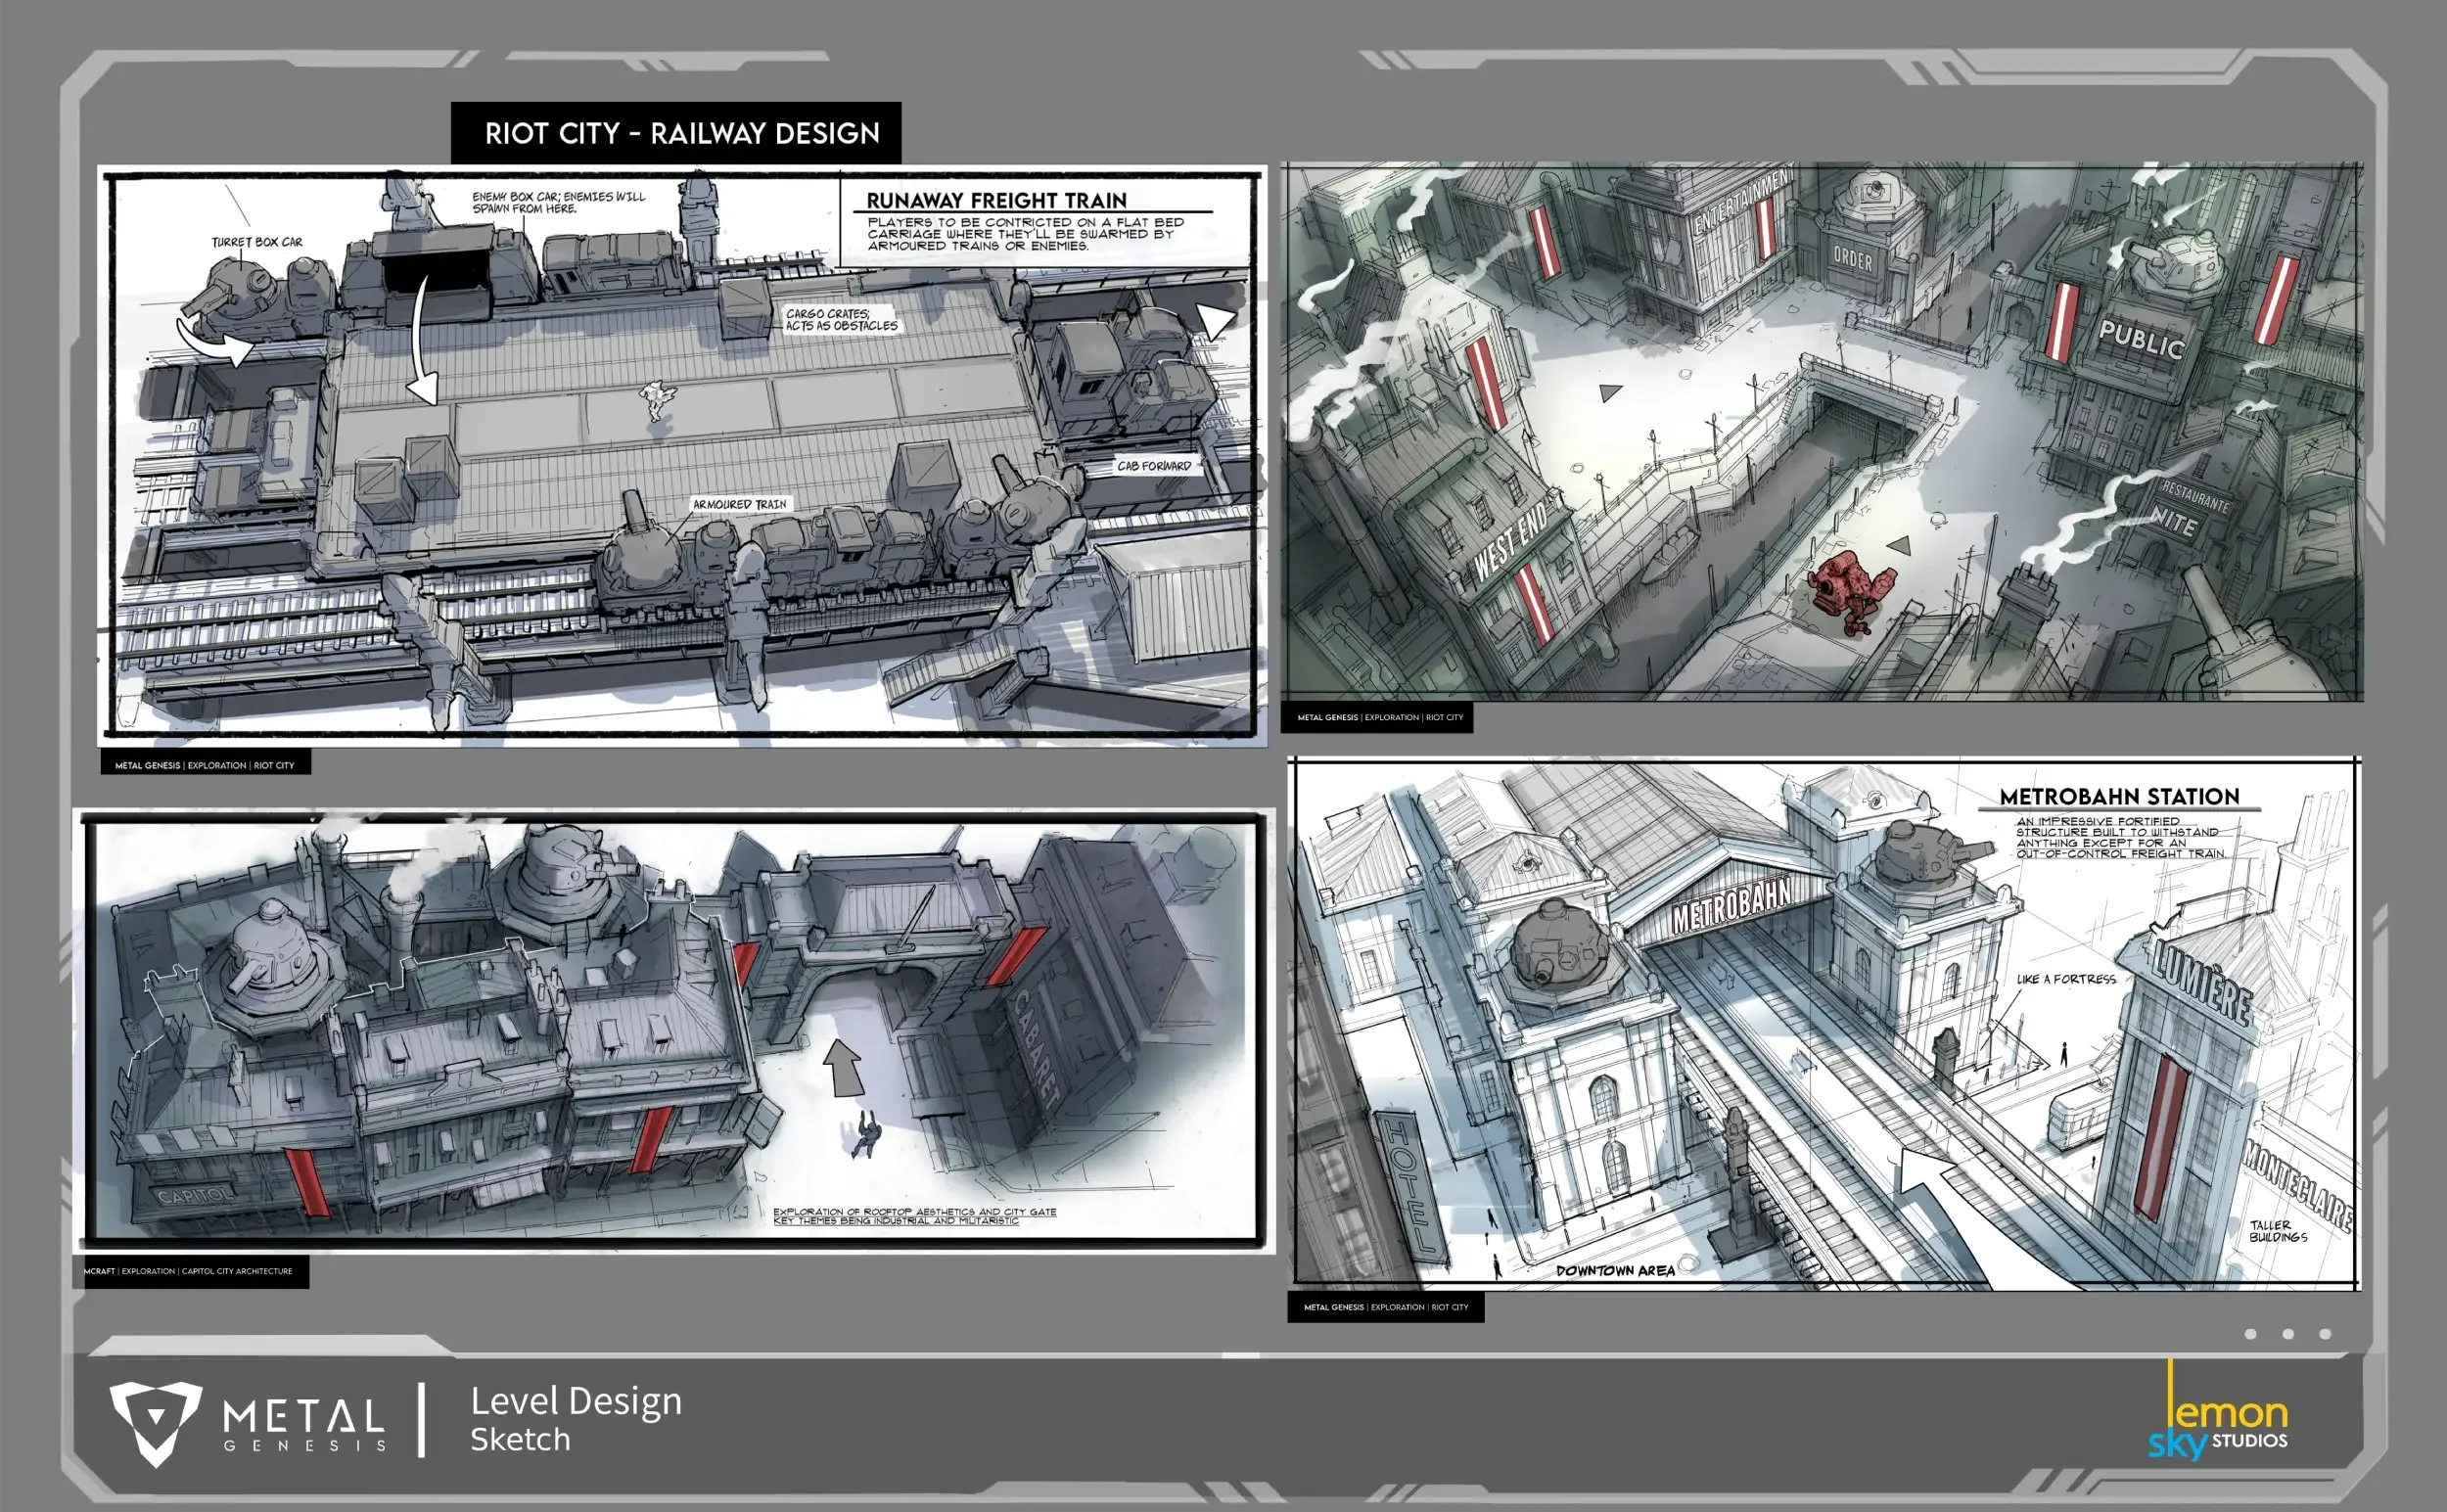
Task: Click the 'TURRET BOX CAR' label
Action: [x=257, y=242]
